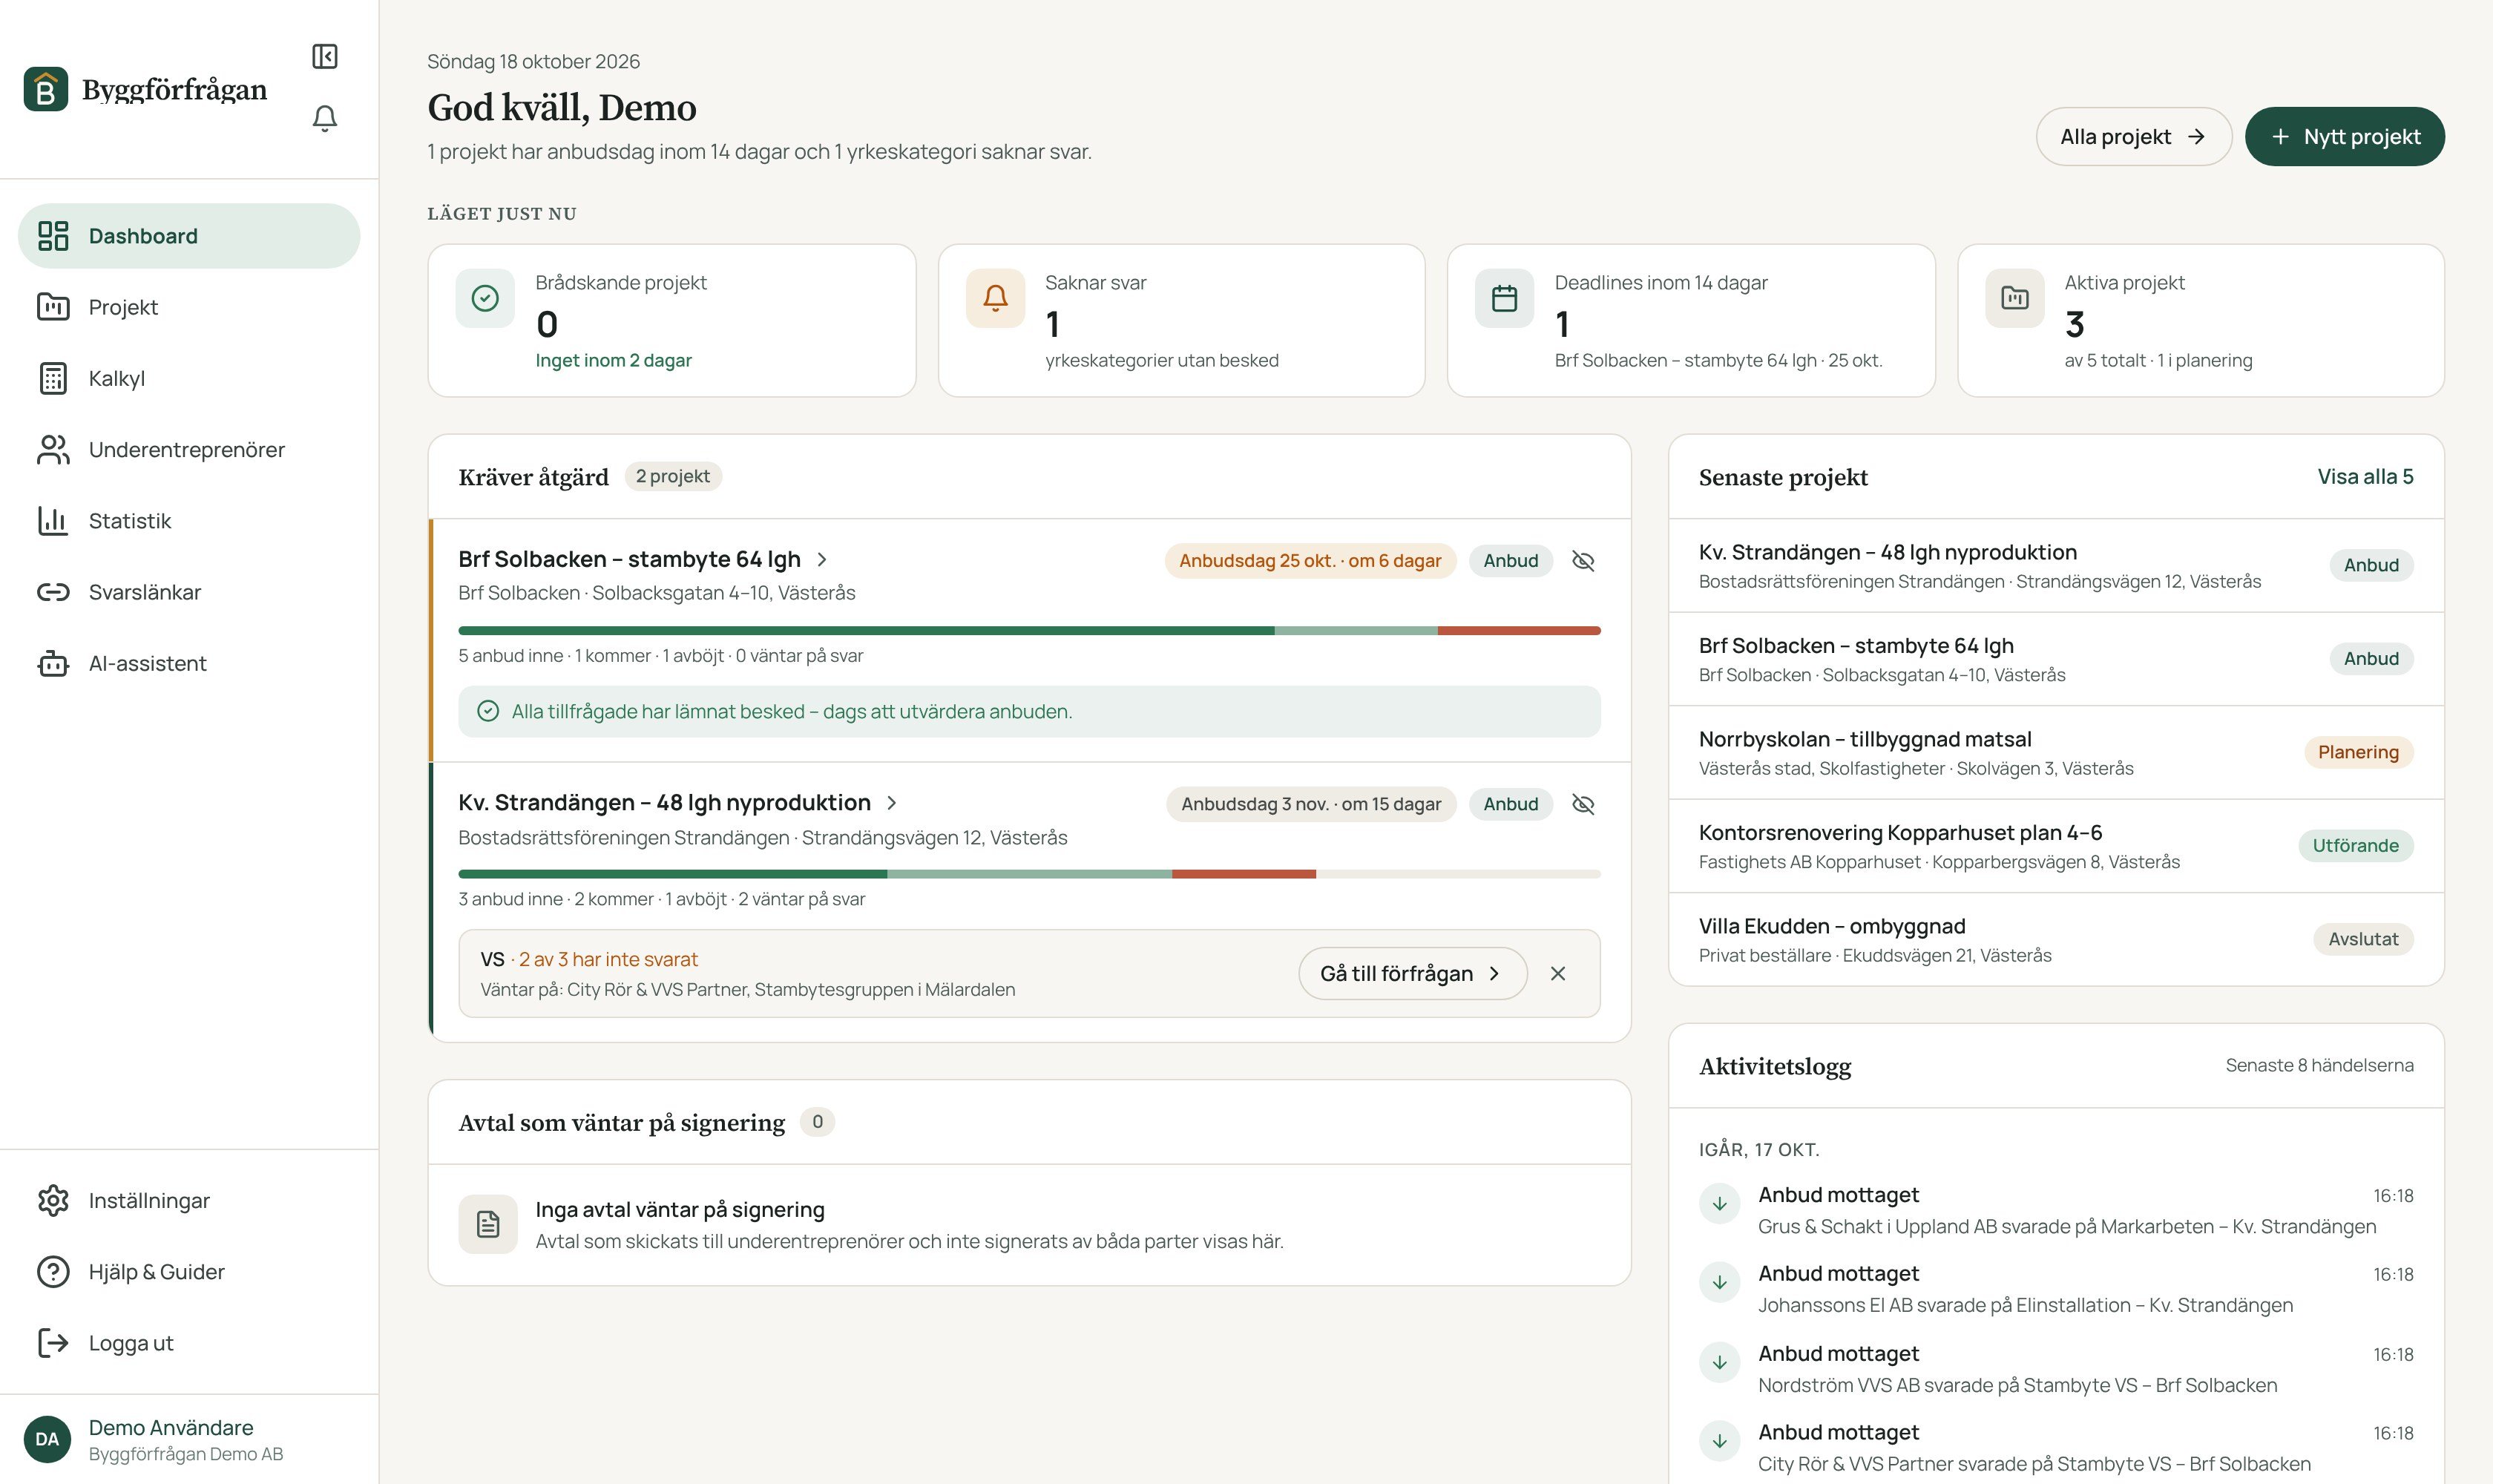Click the Nordström VVS AB download arrow icon
Viewport: 2493px width, 1484px height.
point(1720,1362)
